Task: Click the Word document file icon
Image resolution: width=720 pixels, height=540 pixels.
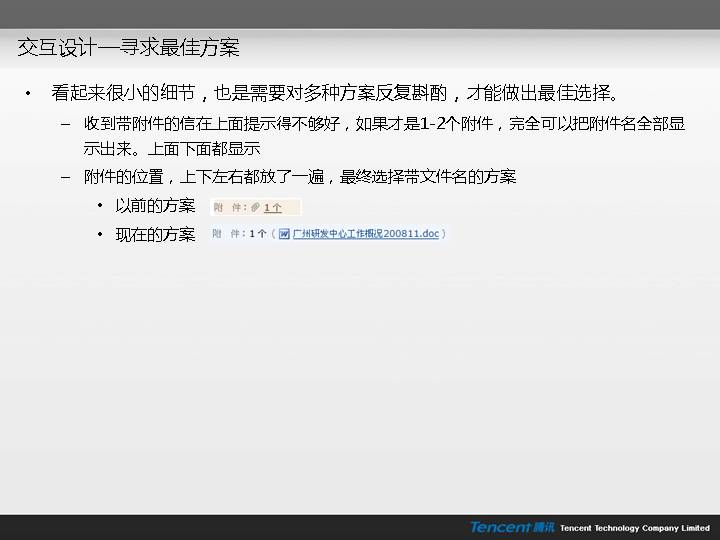Action: pyautogui.click(x=284, y=234)
